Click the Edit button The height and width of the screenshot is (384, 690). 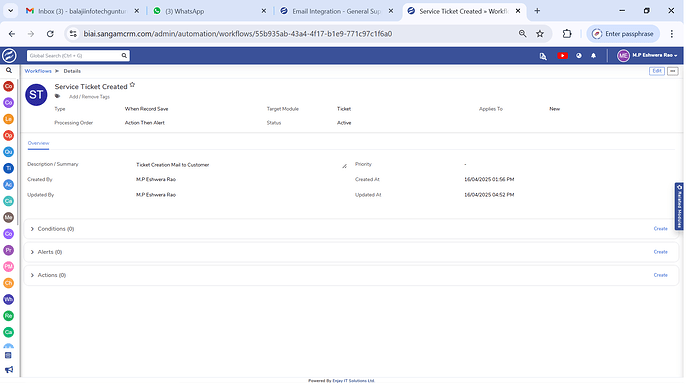657,71
